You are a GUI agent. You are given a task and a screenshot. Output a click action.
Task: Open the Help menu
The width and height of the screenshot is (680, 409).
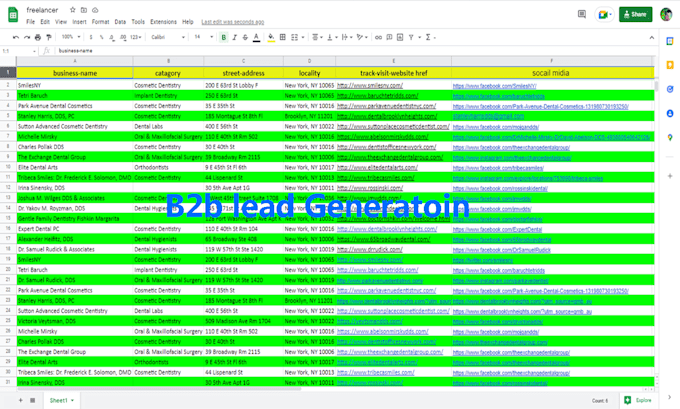[188, 22]
